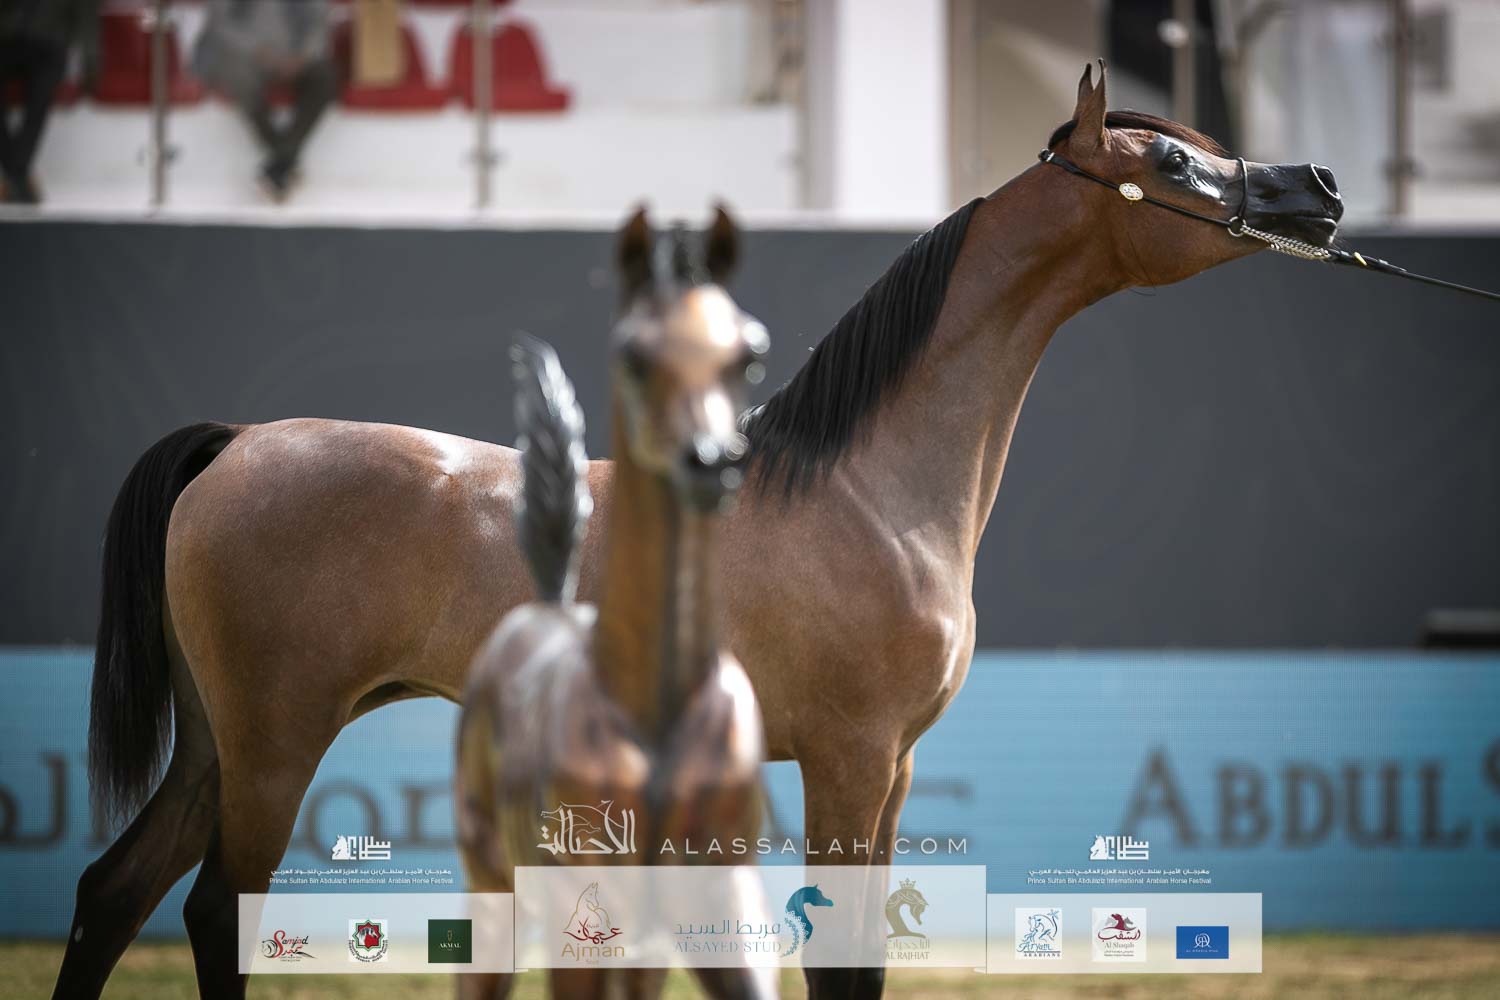
Task: Click the left festival horse emblem
Action: point(361,848)
